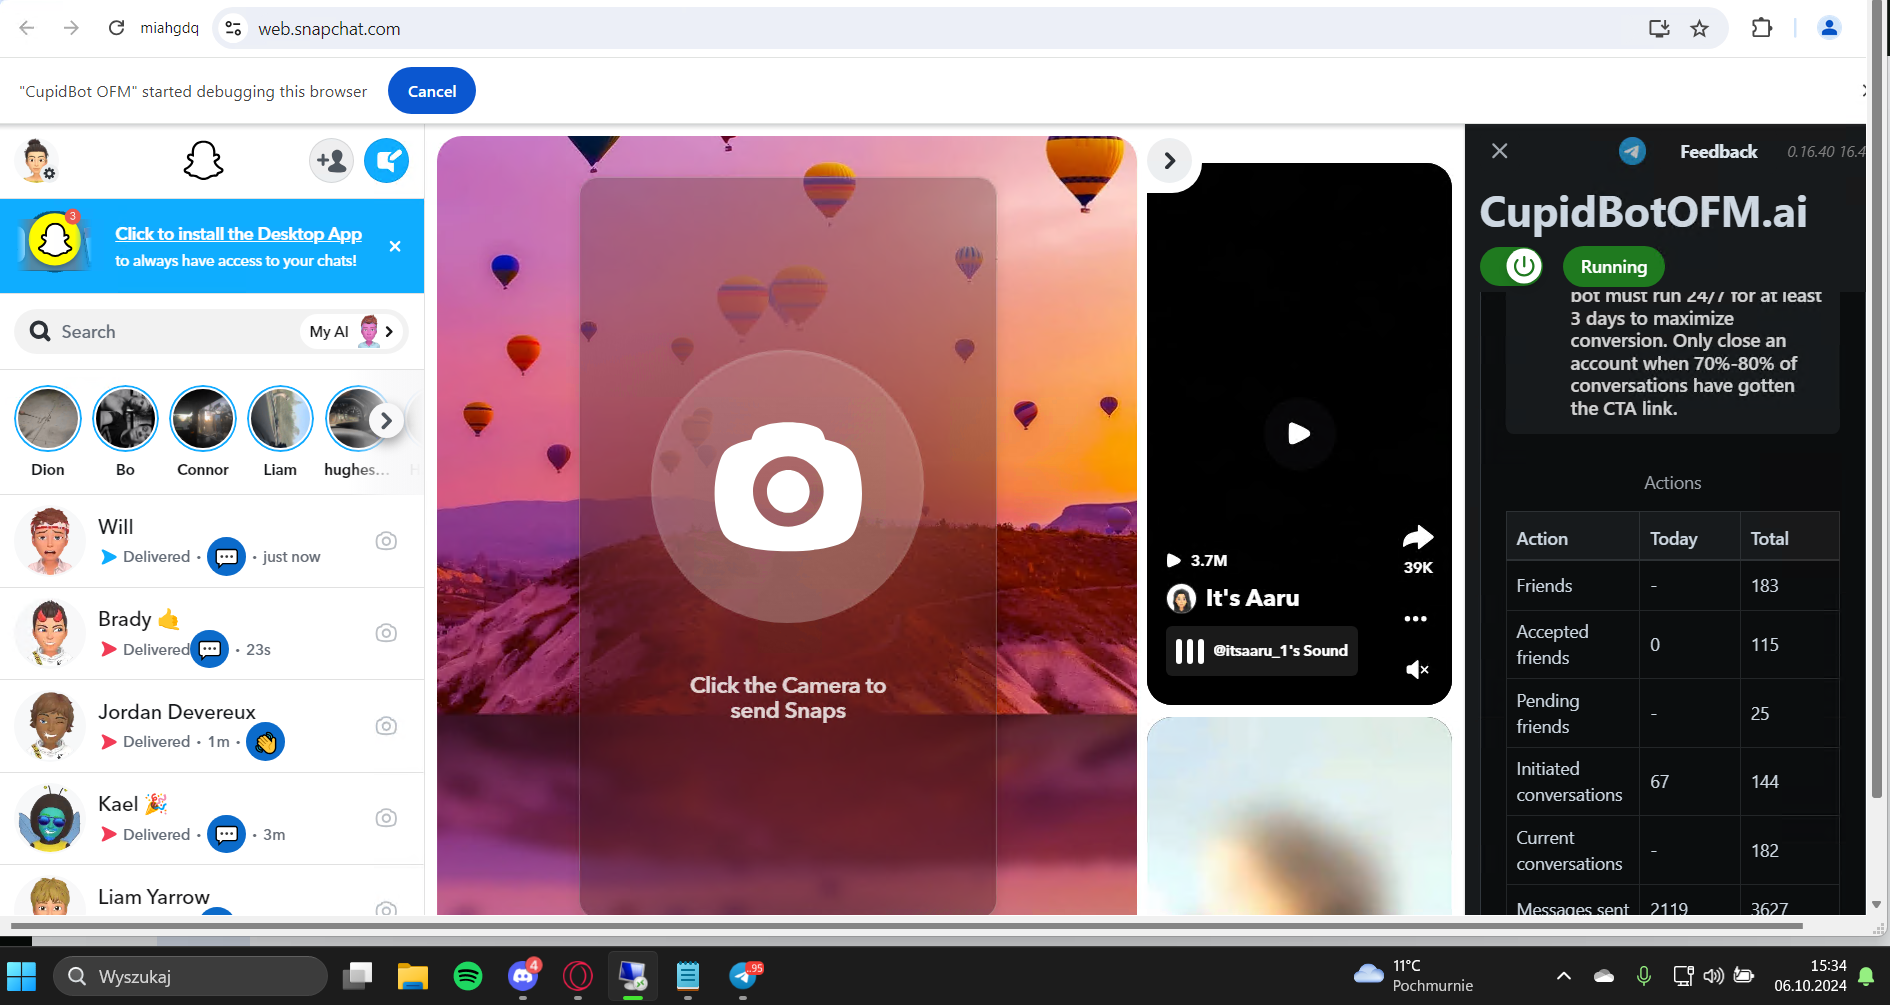The image size is (1890, 1005).
Task: Open the Add Friends icon
Action: coord(331,161)
